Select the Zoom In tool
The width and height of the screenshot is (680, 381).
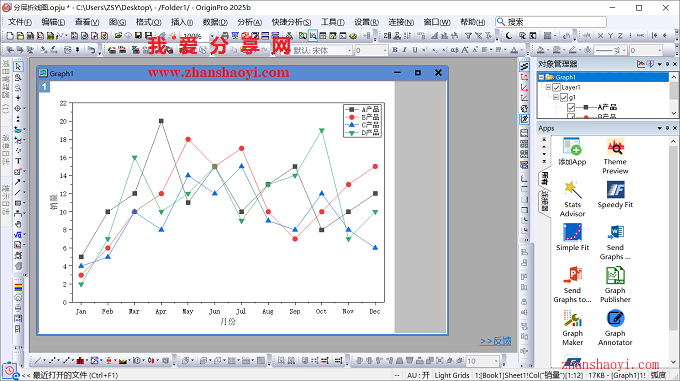point(18,78)
